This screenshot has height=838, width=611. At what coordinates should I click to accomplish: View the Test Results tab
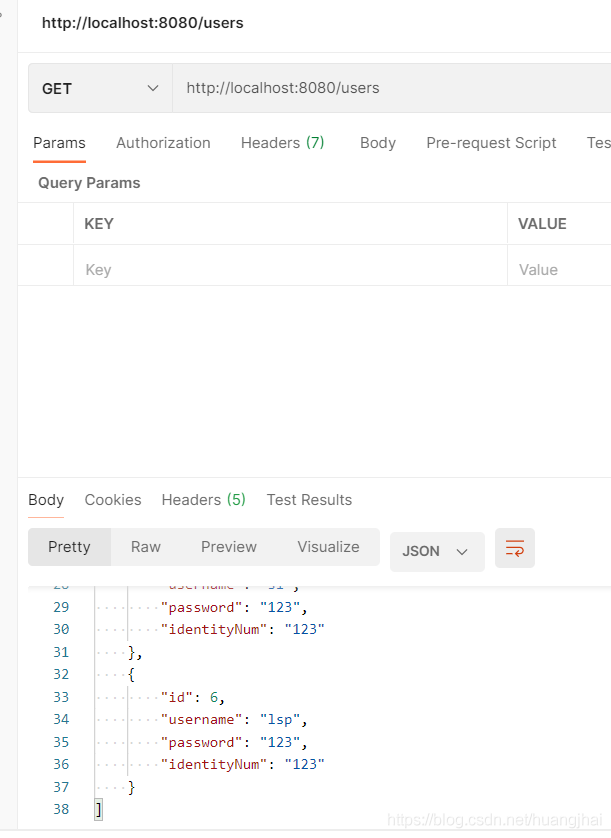[309, 500]
